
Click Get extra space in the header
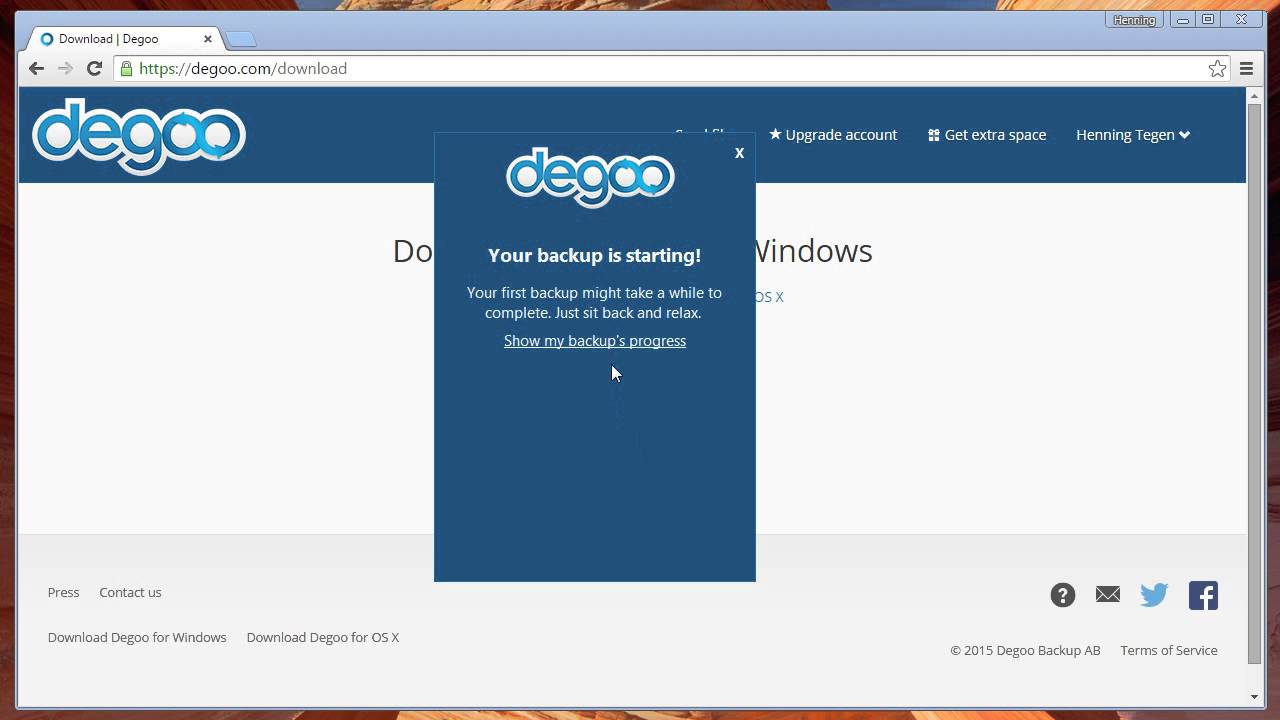tap(987, 135)
